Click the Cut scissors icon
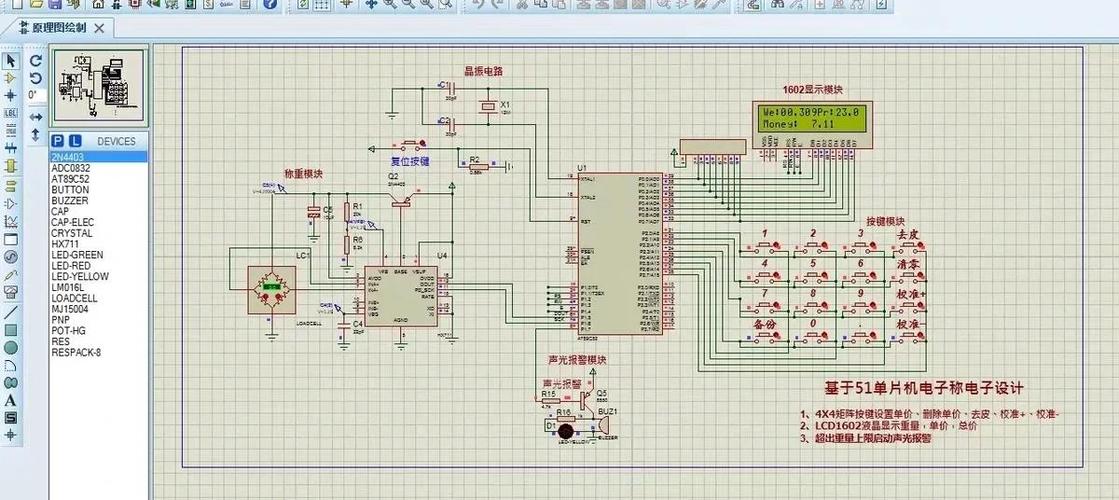 (x=522, y=4)
